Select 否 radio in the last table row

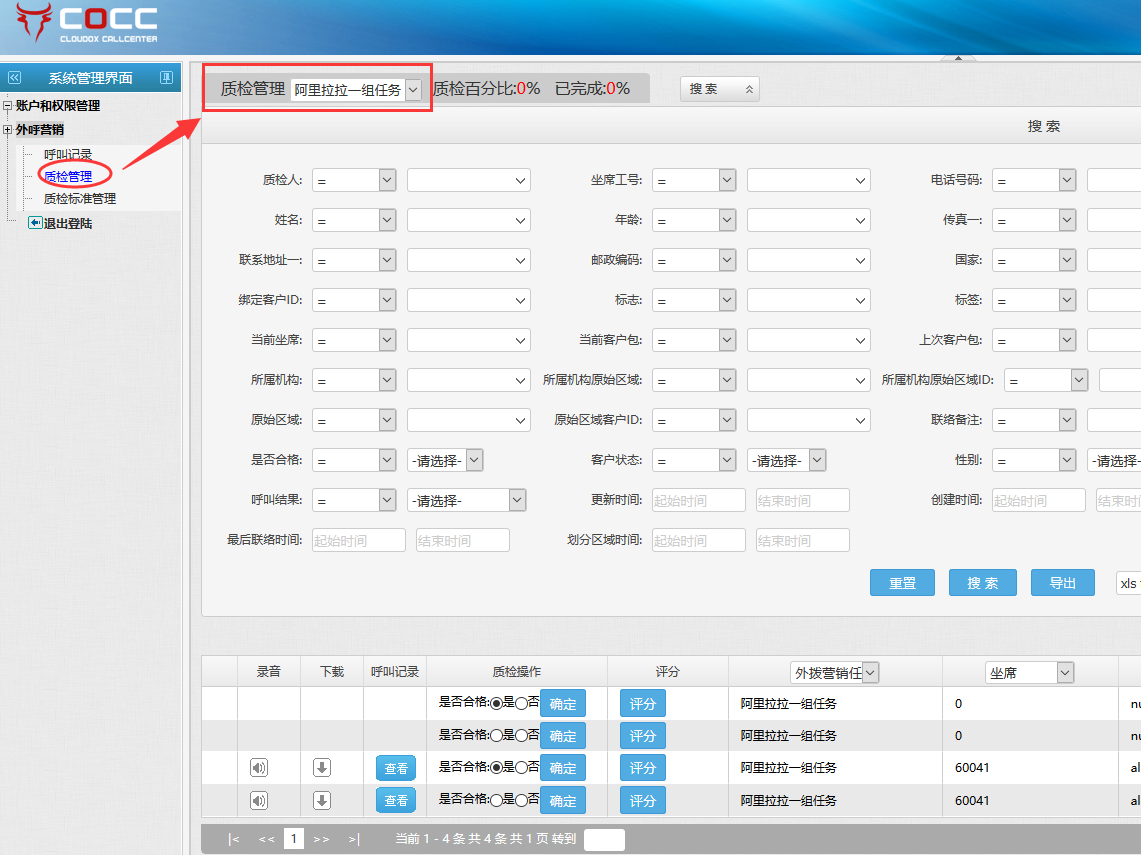(x=521, y=800)
